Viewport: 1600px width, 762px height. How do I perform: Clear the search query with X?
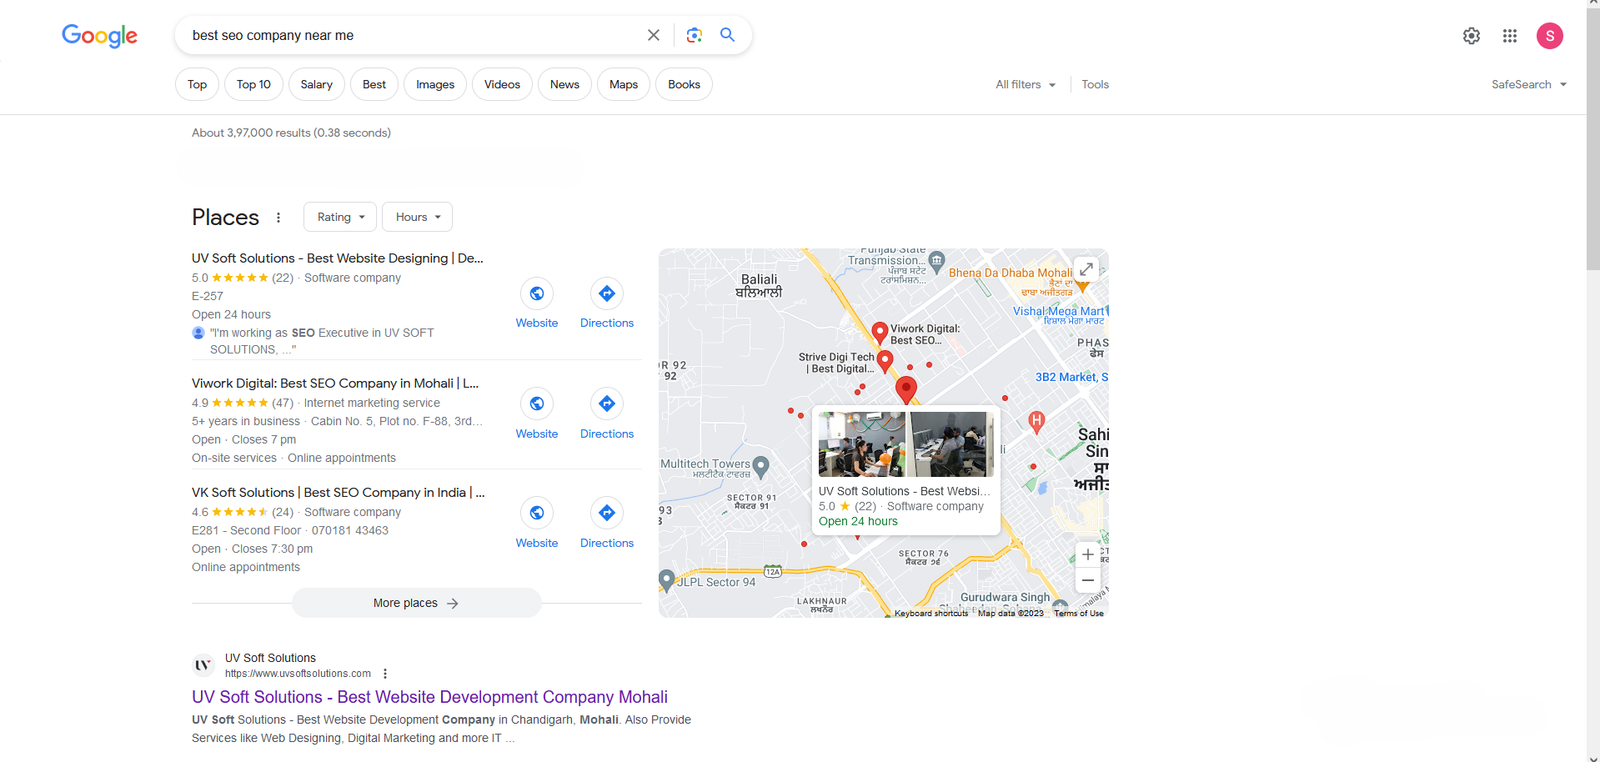(653, 35)
